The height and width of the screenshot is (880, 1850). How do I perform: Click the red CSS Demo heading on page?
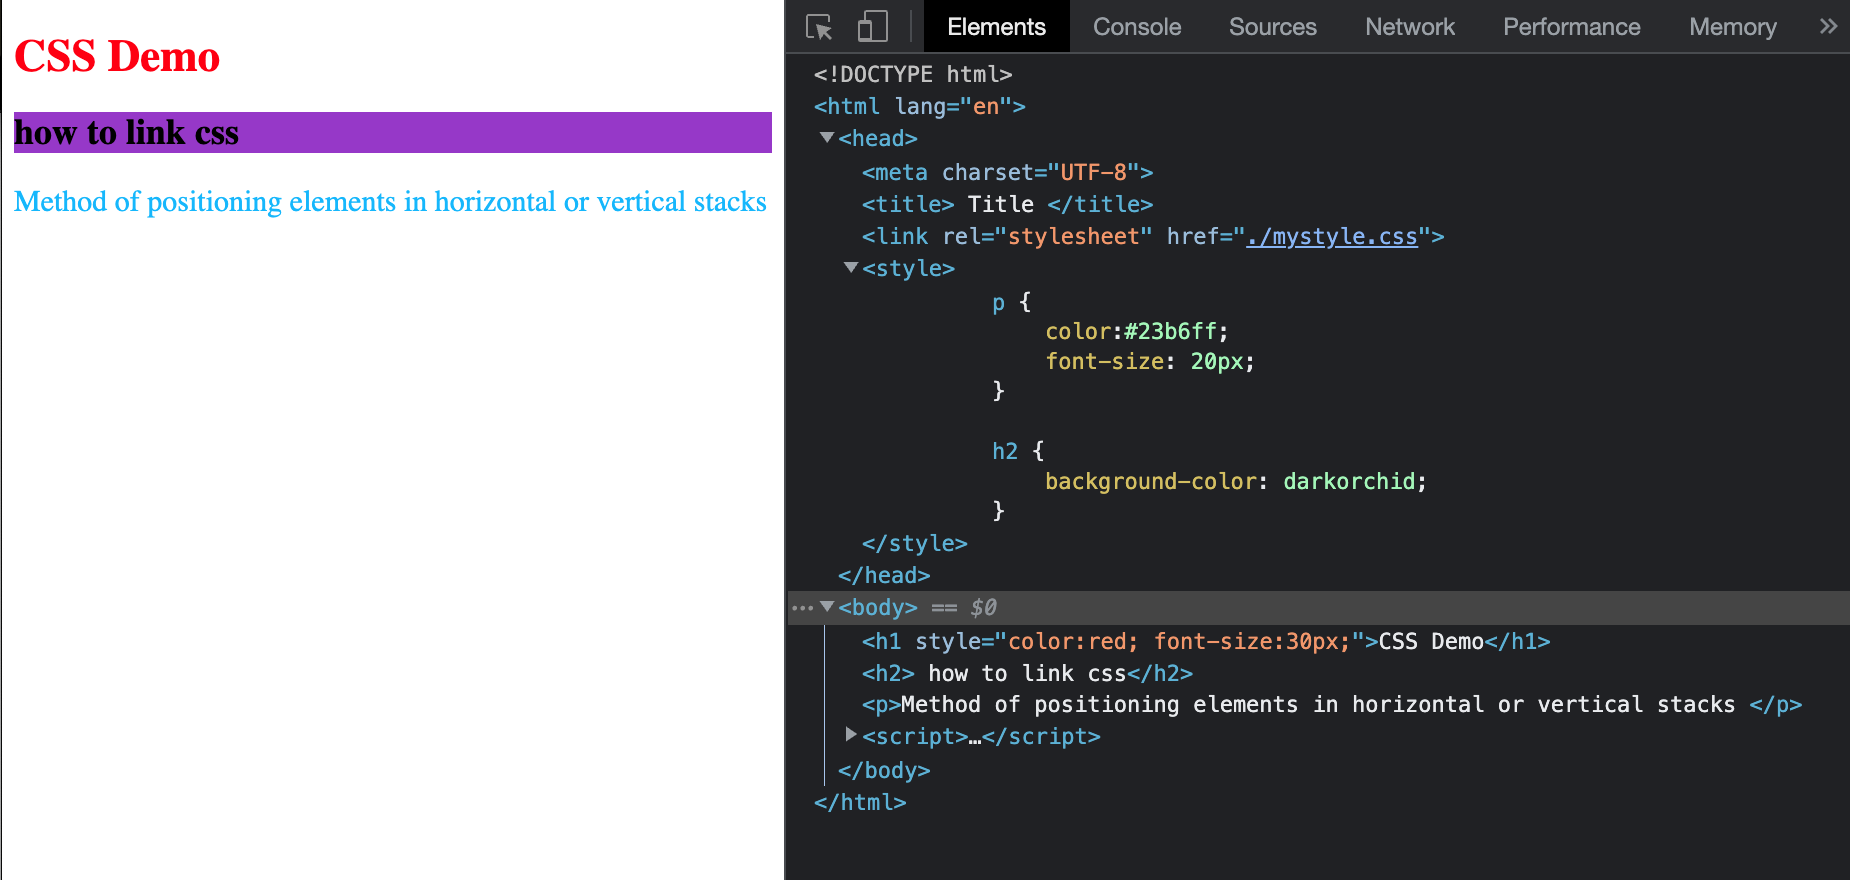[117, 56]
